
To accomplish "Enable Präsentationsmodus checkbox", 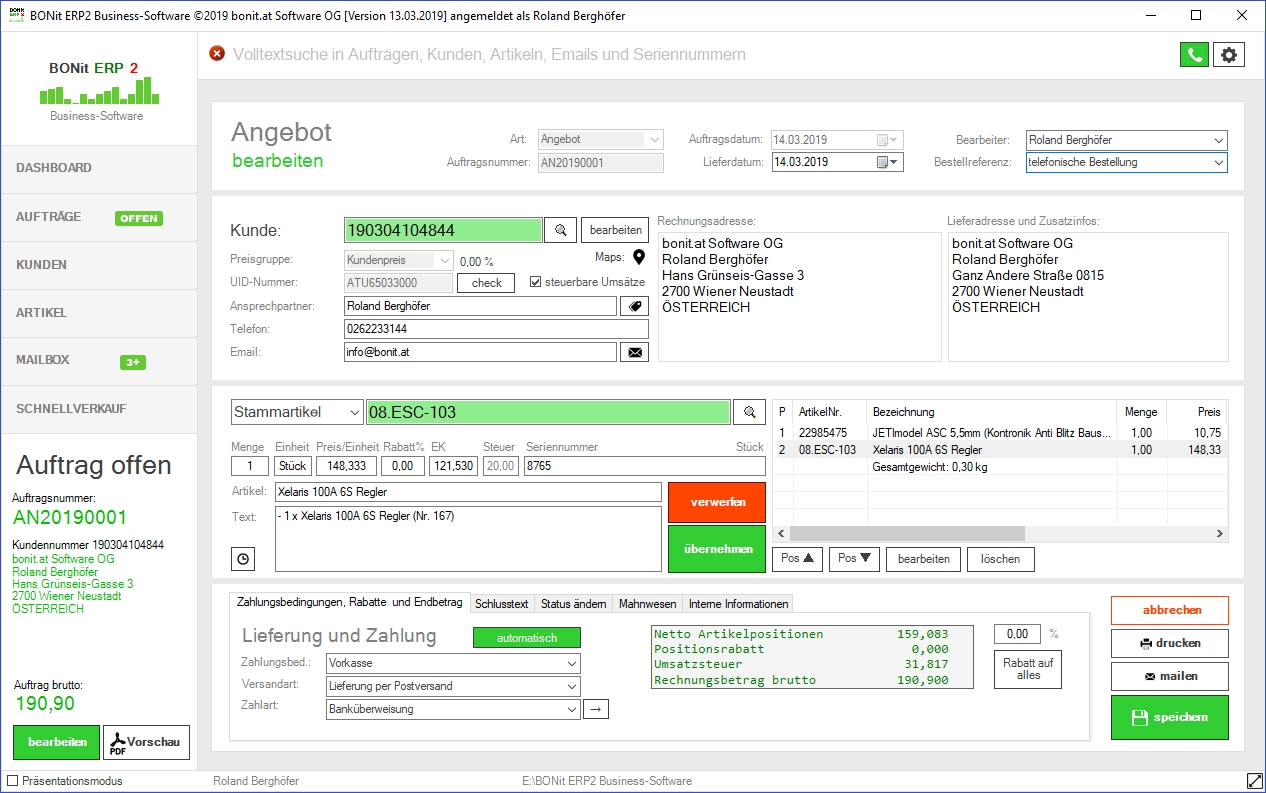I will [13, 781].
